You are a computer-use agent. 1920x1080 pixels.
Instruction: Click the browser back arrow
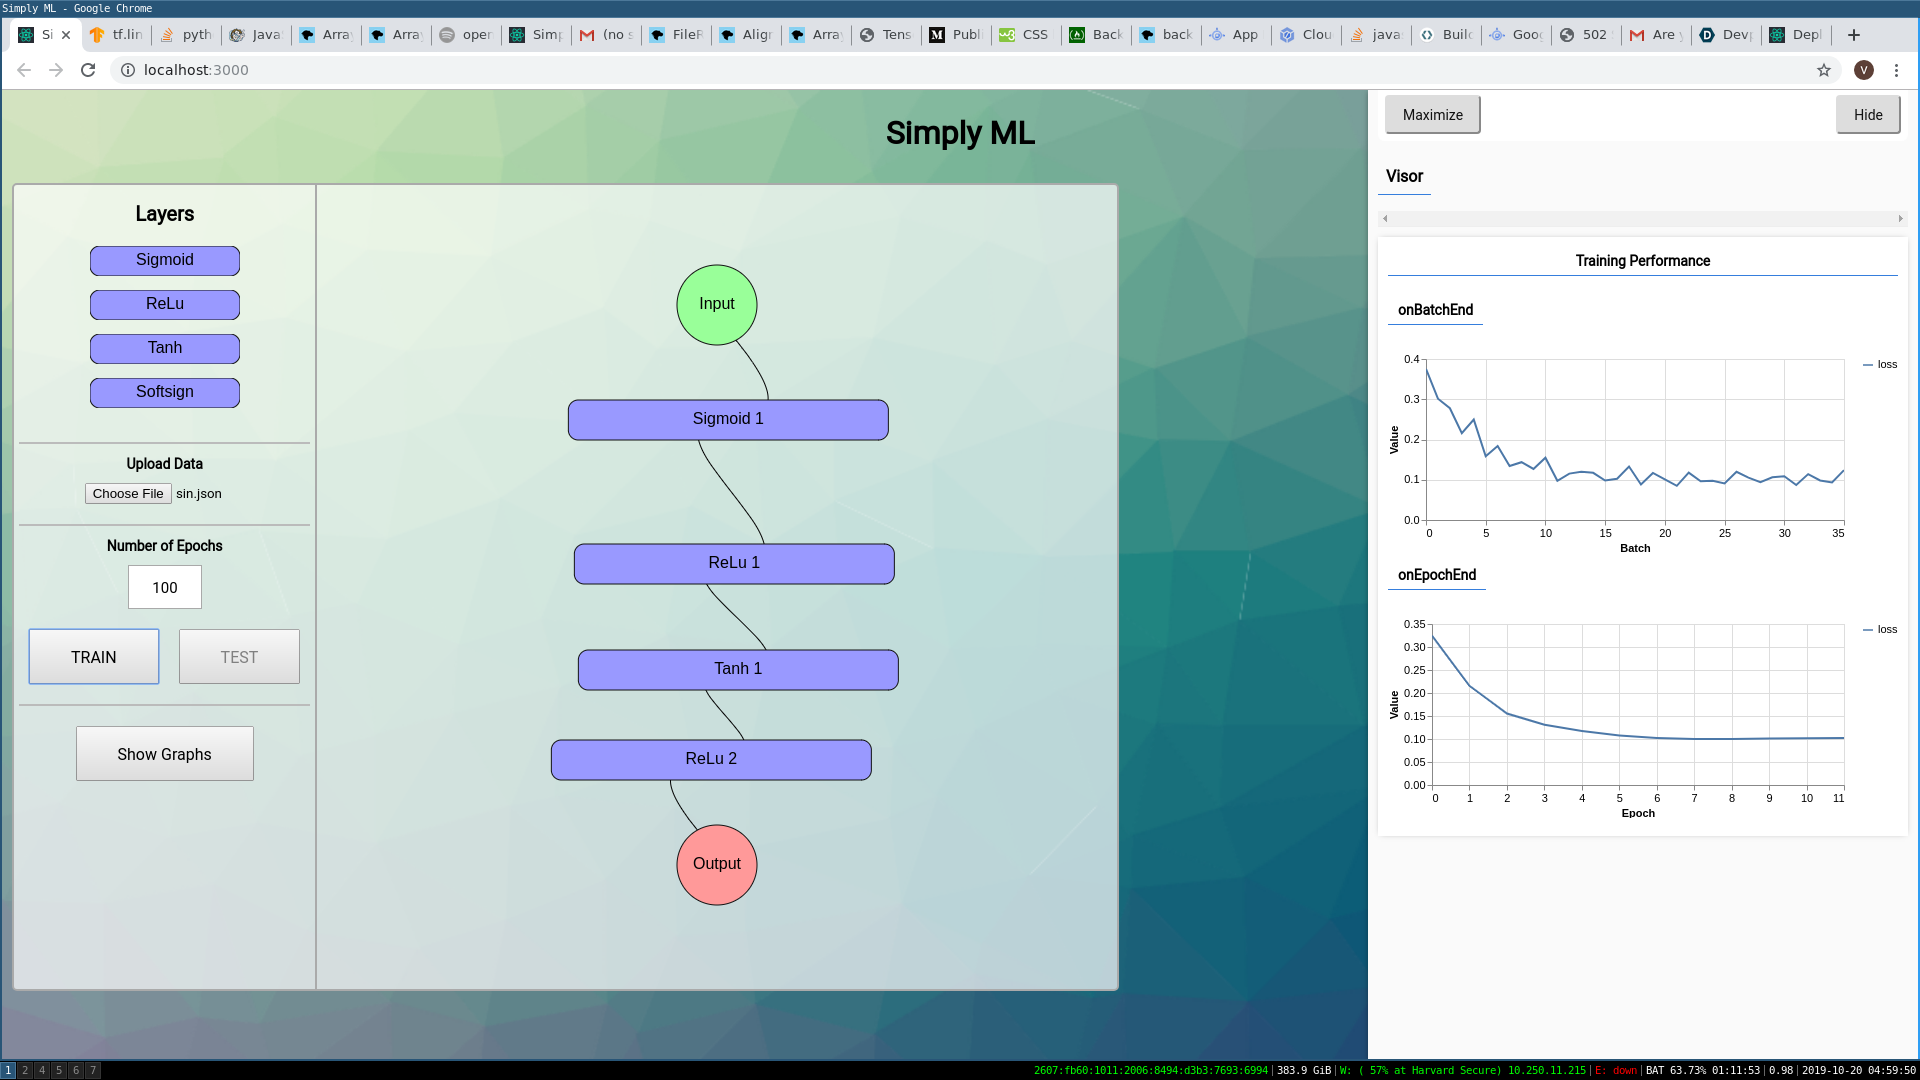[x=24, y=70]
